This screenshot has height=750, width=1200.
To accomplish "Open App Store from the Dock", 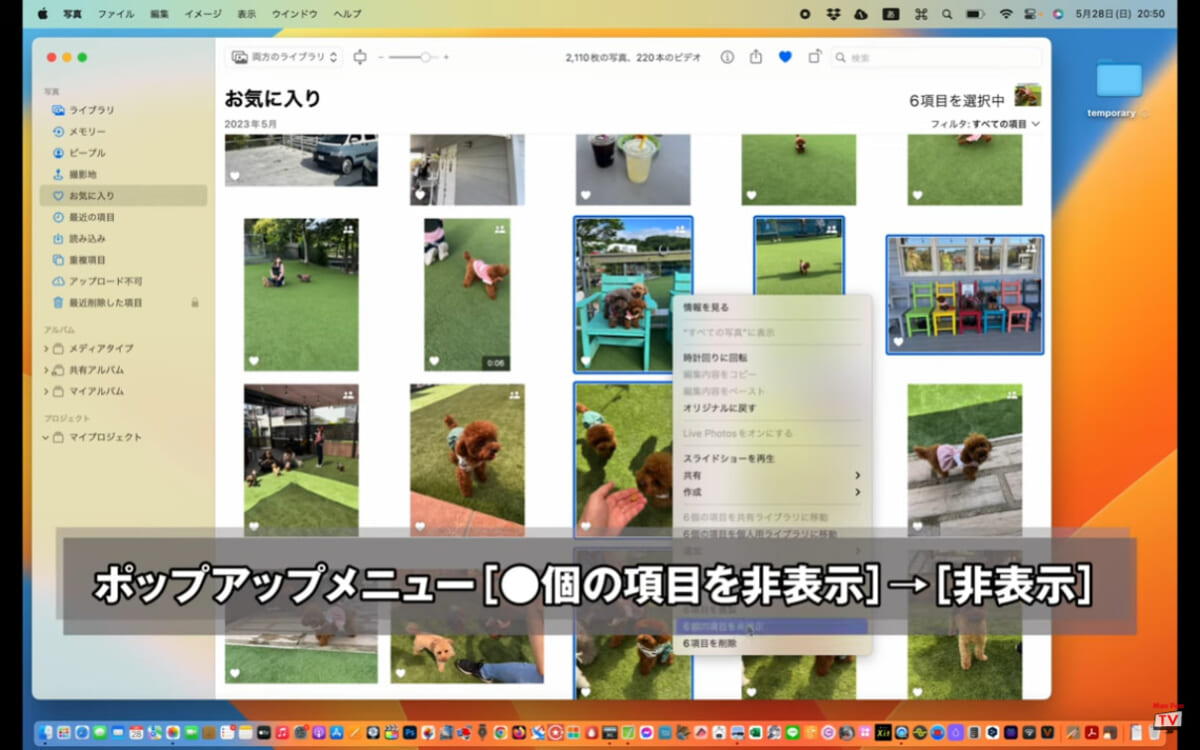I will tap(337, 733).
